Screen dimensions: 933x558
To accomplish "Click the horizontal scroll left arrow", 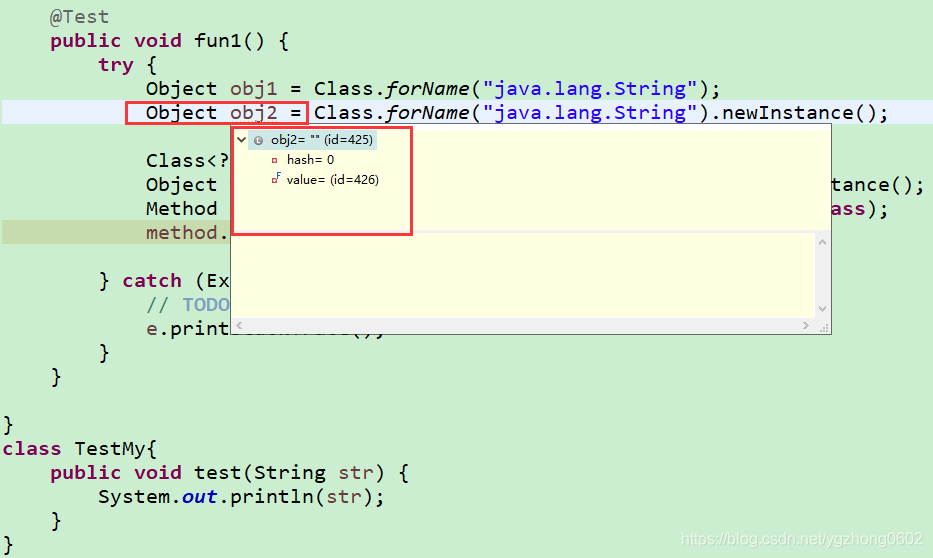I will pos(239,325).
